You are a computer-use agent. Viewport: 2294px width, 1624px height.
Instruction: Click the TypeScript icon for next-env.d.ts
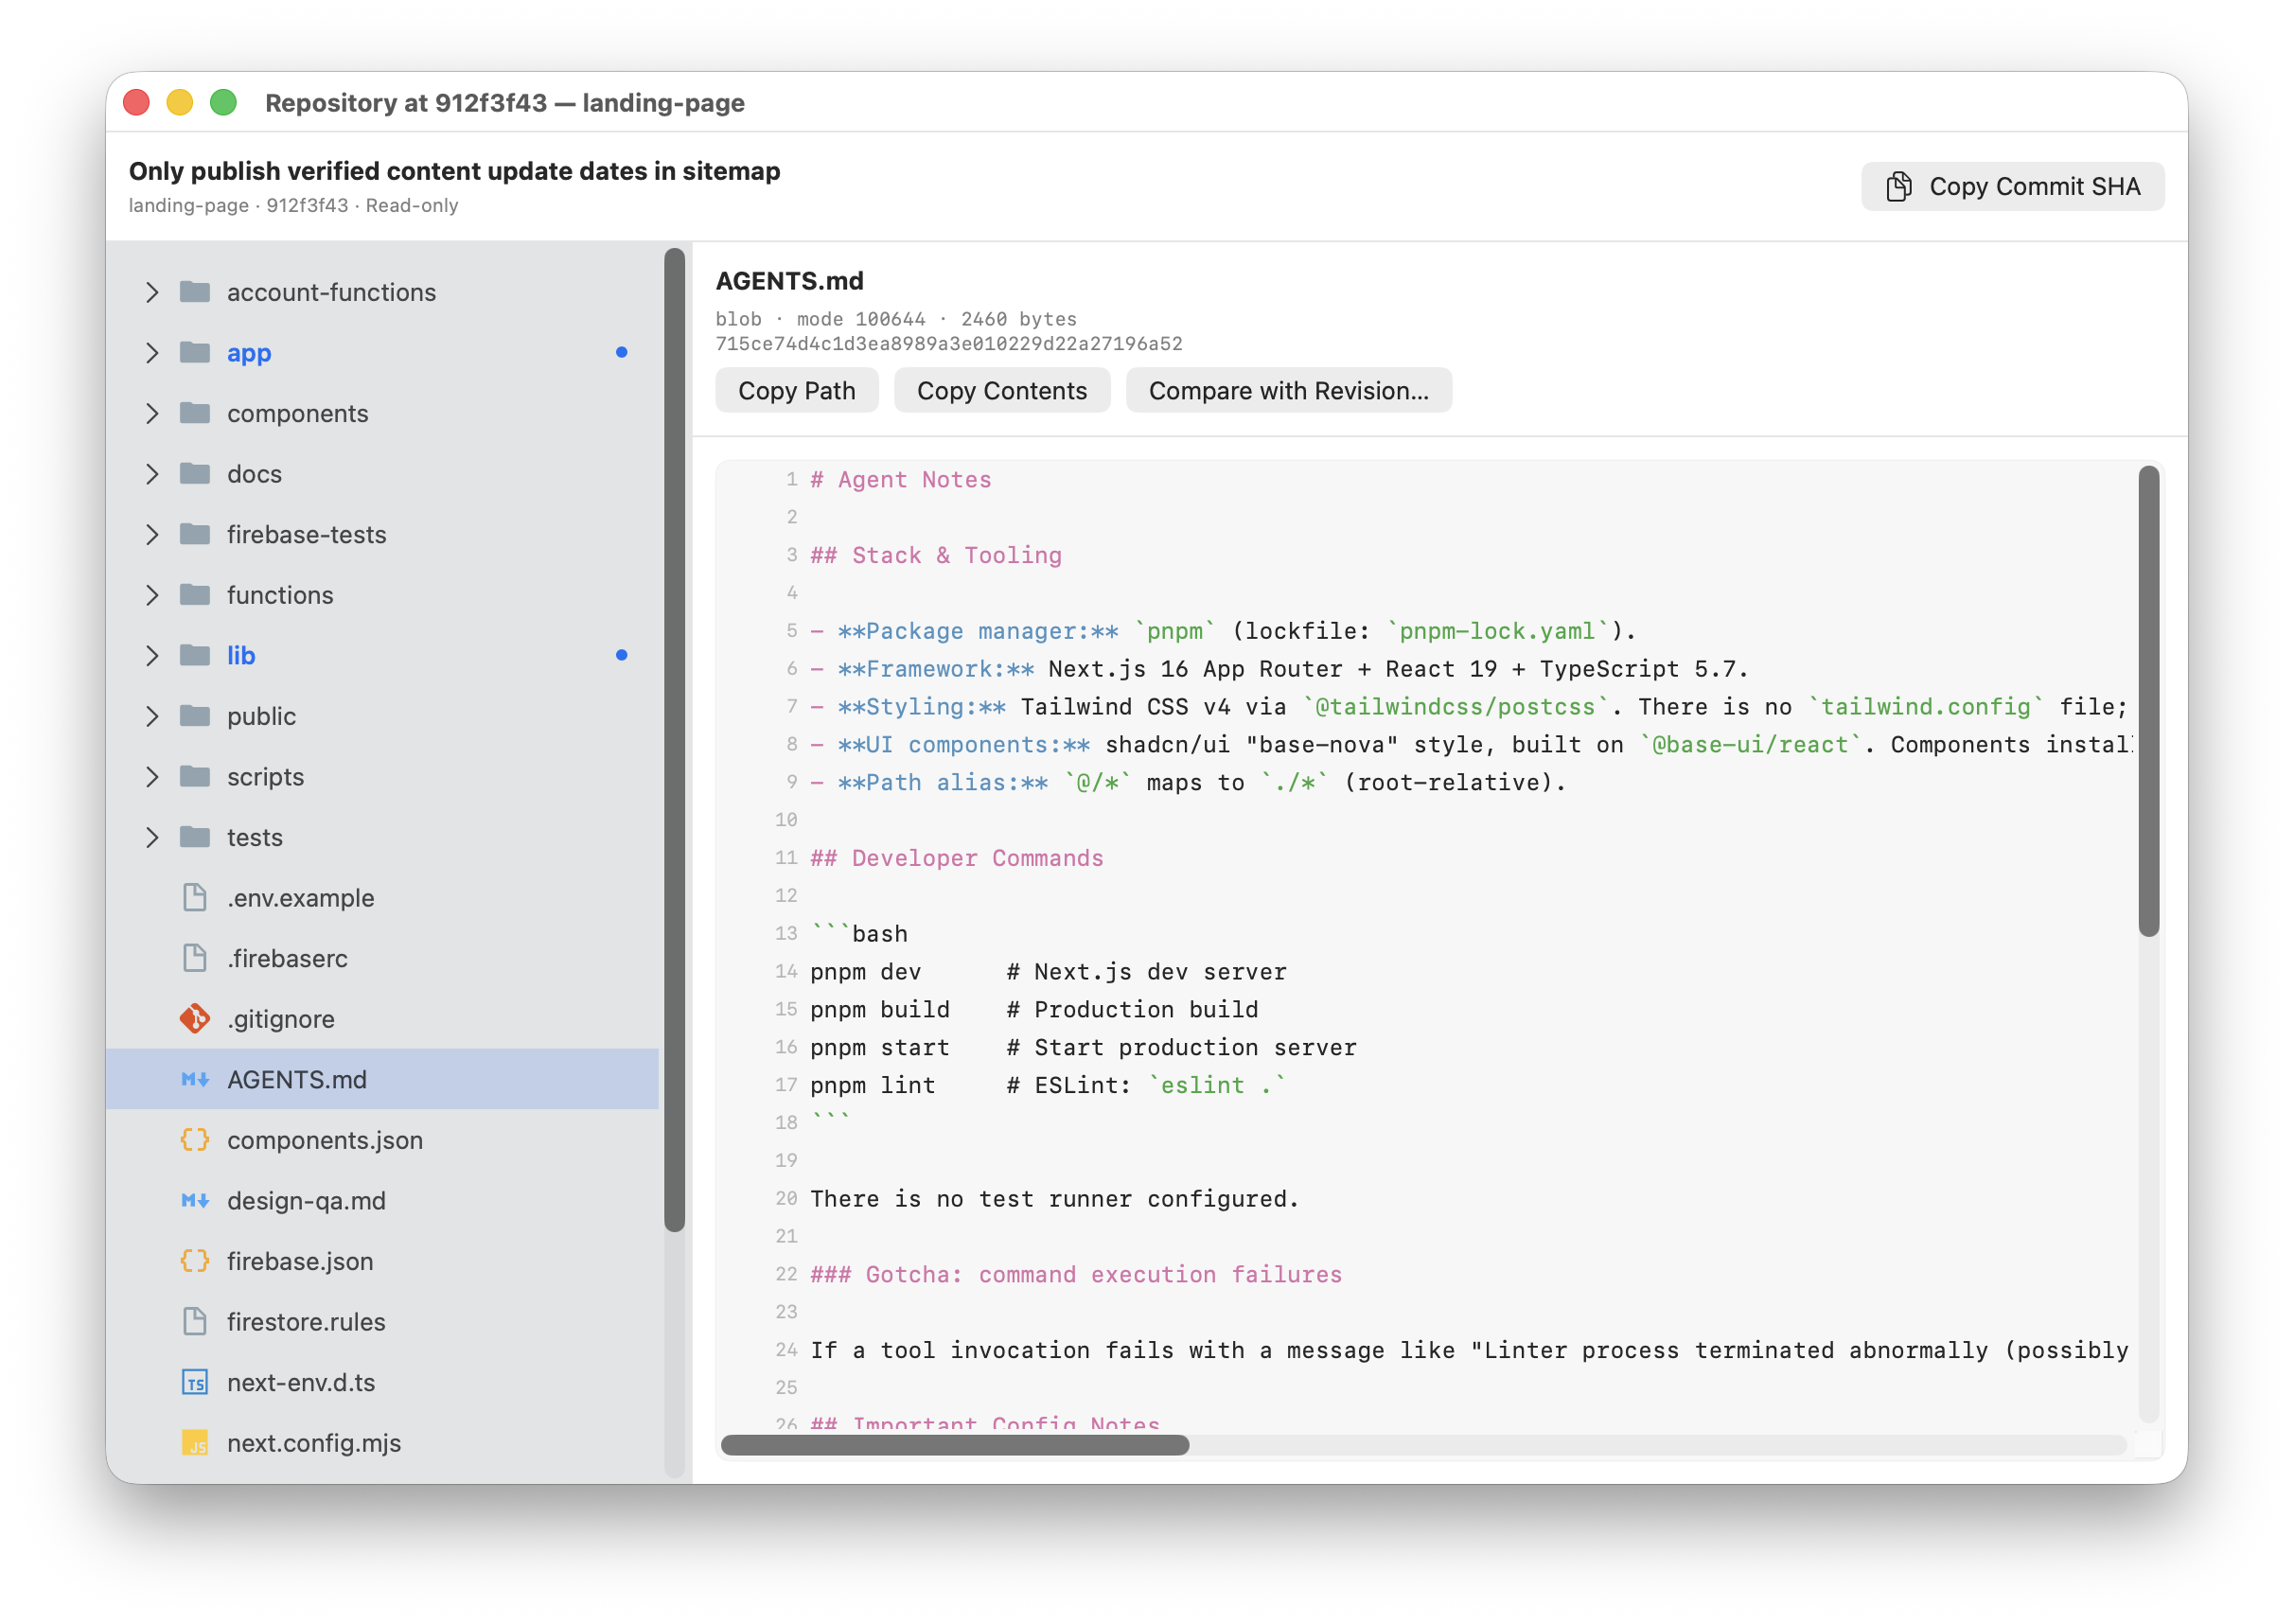coord(195,1382)
